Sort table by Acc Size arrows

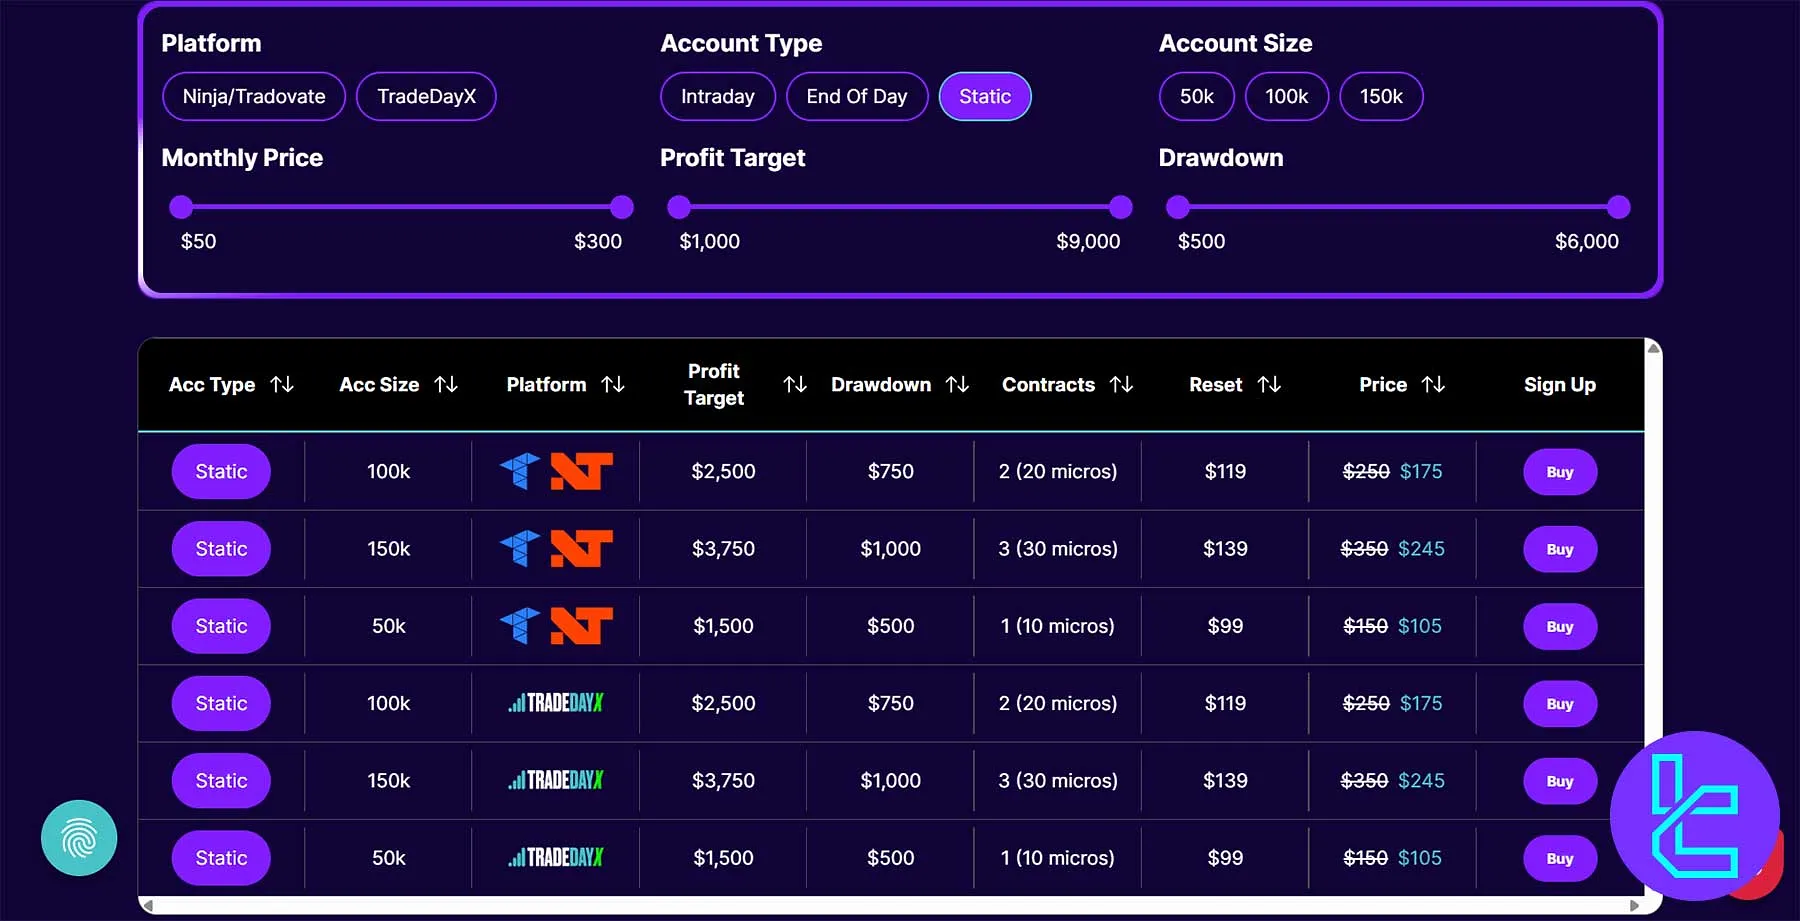pyautogui.click(x=446, y=384)
